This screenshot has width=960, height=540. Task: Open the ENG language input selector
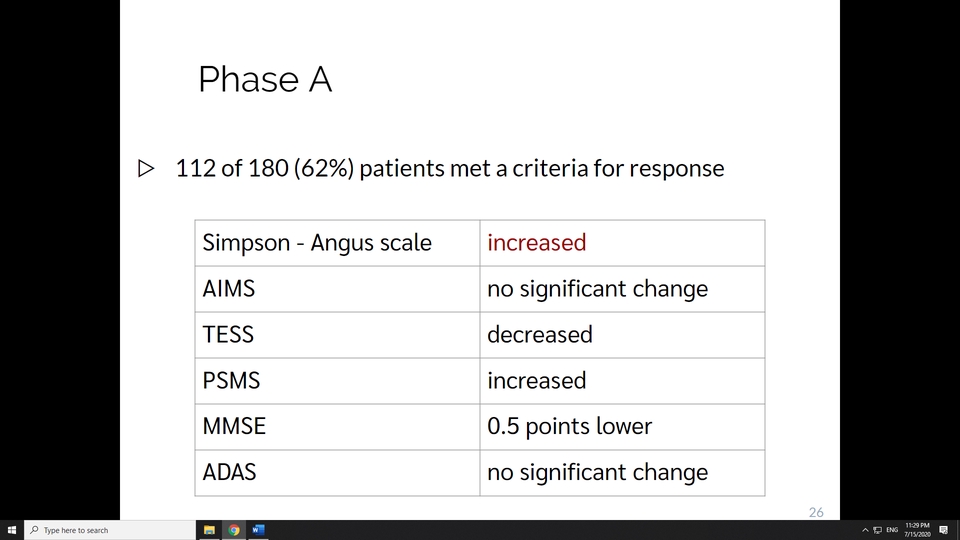coord(892,530)
